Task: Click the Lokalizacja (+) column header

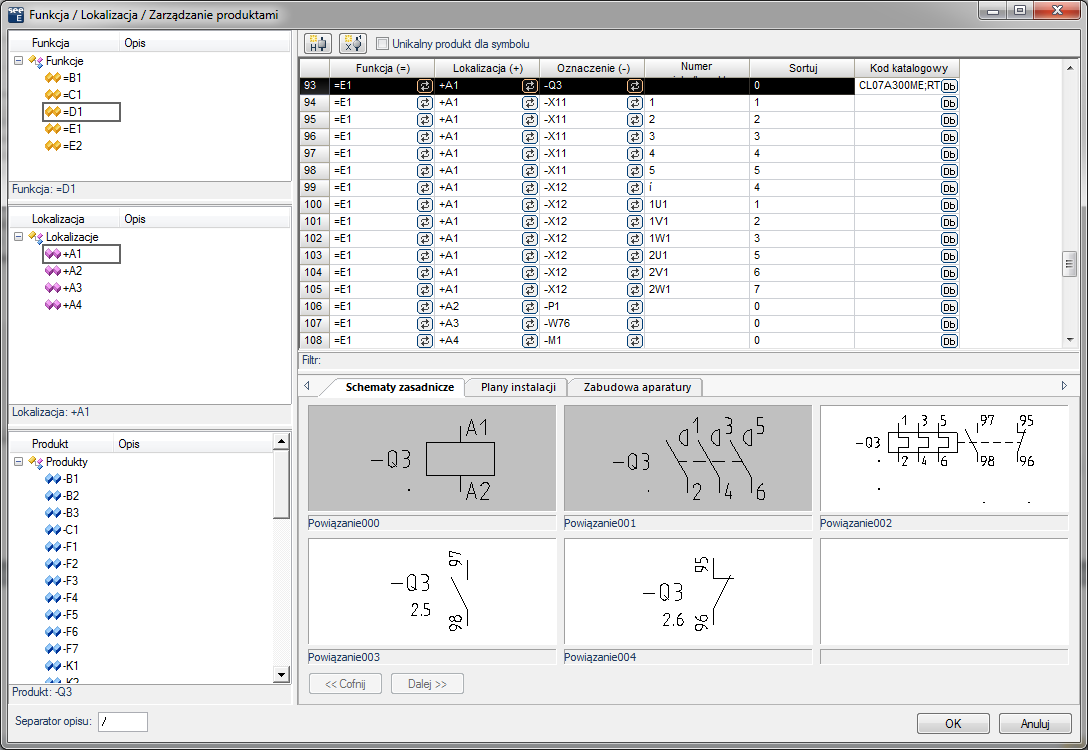Action: (487, 68)
